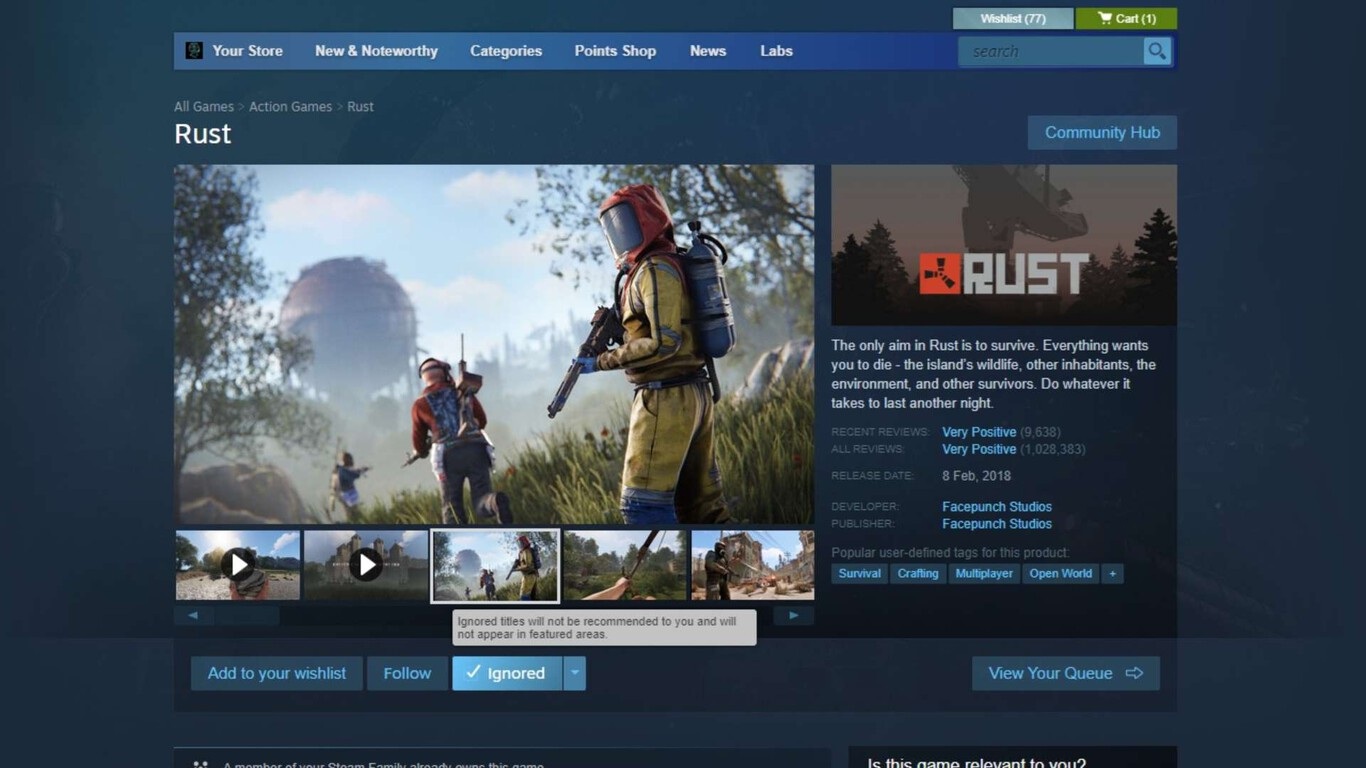The width and height of the screenshot is (1366, 768).
Task: Play the second castle video thumbnail
Action: 366,565
